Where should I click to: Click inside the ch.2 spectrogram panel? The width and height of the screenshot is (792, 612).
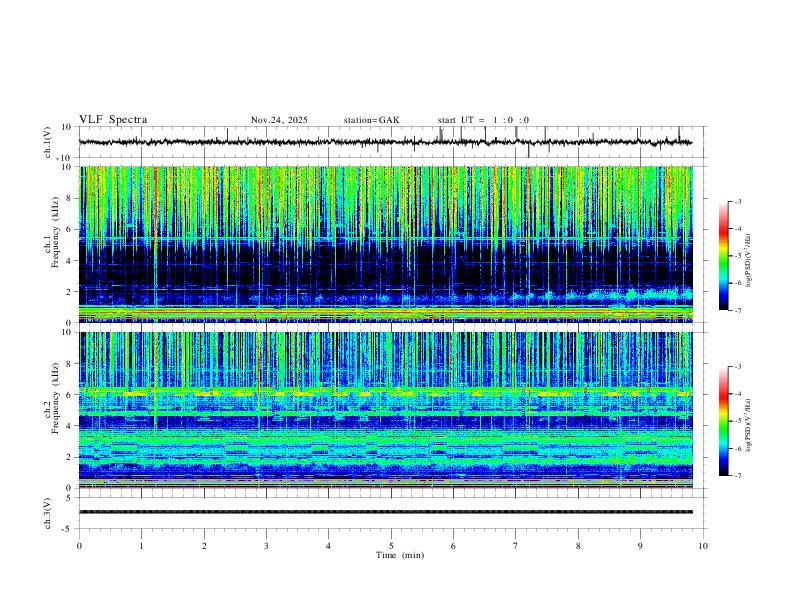pos(385,410)
